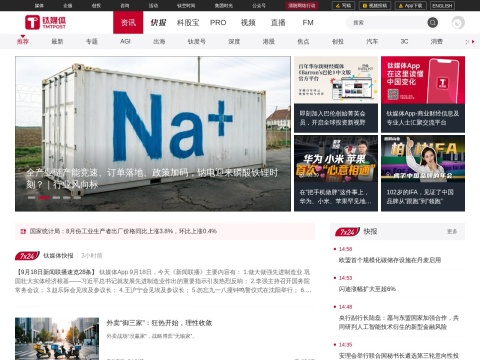Screen dimensions: 480x360
Task: Select the 推荐 category
Action: click(x=23, y=41)
